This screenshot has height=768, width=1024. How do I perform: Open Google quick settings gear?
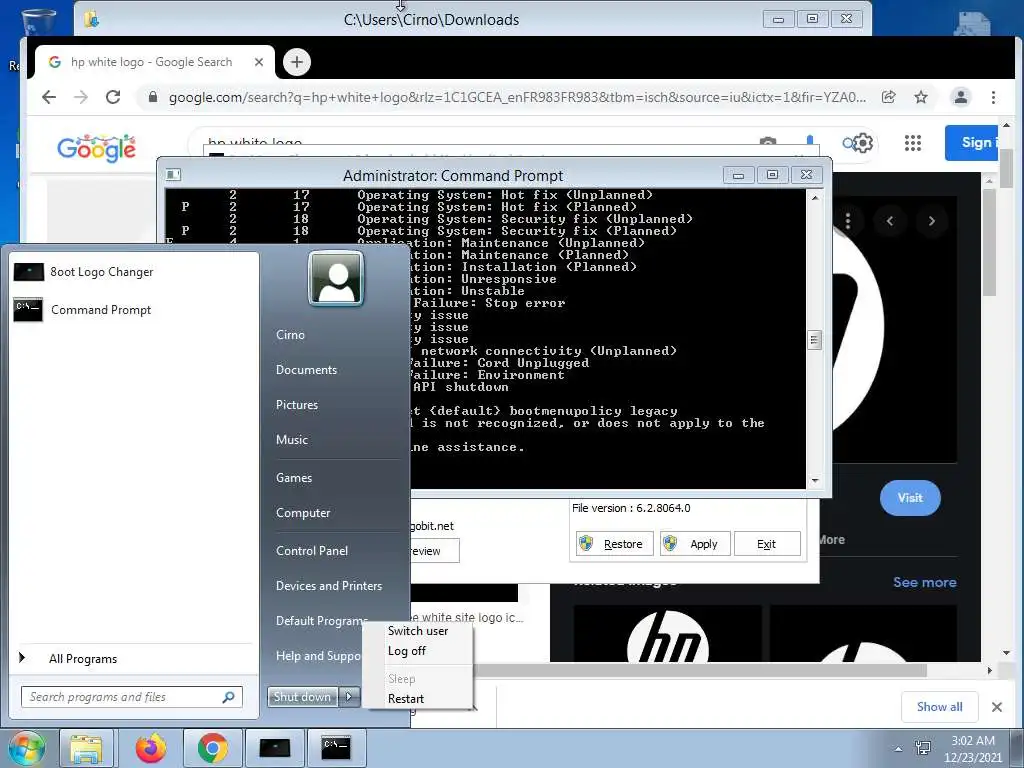(x=863, y=143)
